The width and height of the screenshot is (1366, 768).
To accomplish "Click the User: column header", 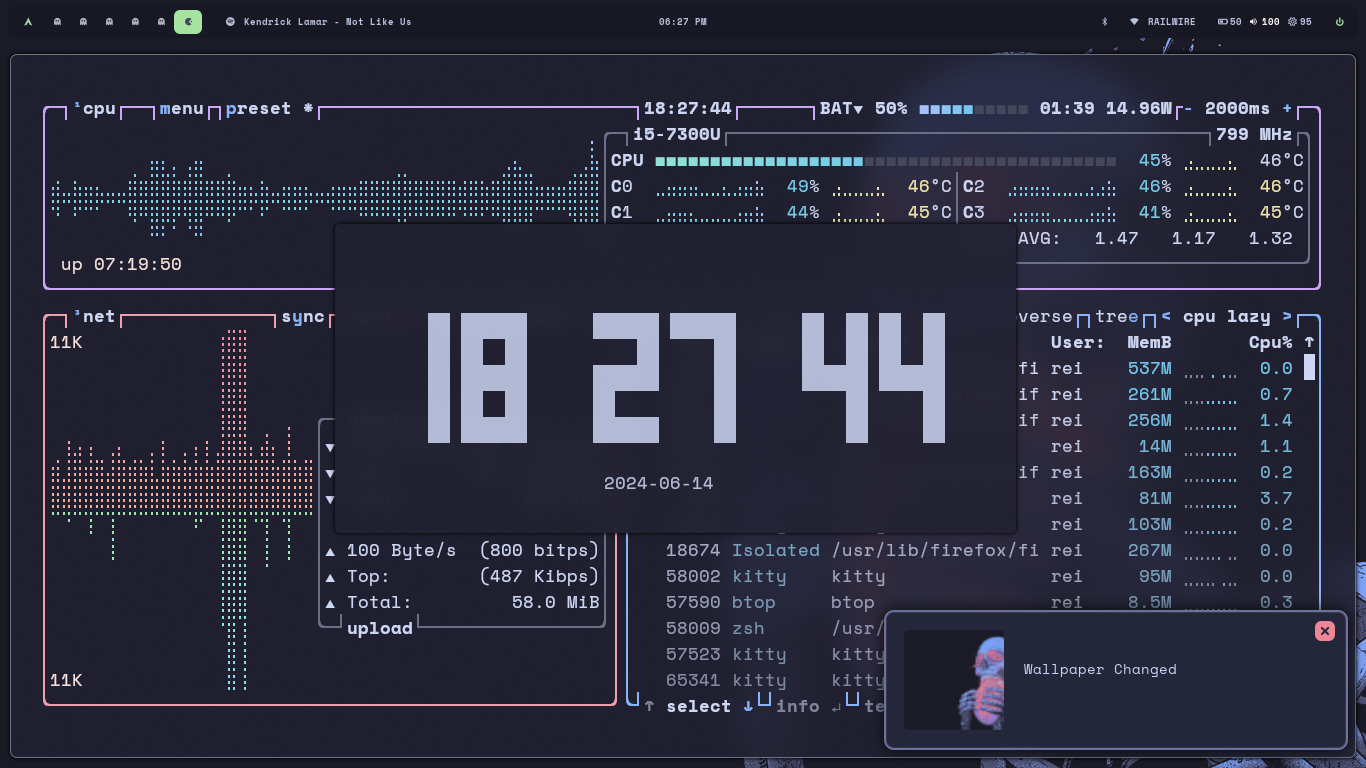I will (x=1078, y=342).
